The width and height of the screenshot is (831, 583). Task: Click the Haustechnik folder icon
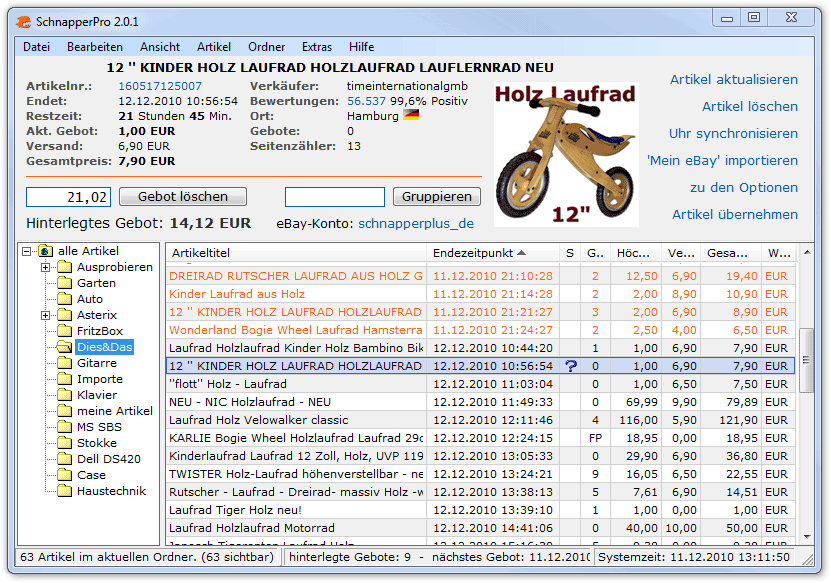pyautogui.click(x=65, y=491)
